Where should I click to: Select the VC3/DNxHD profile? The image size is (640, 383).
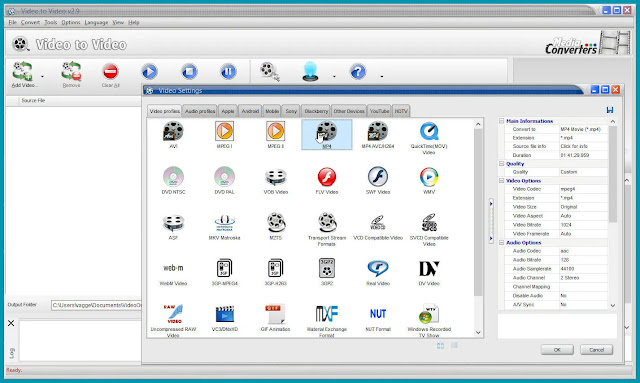(x=224, y=314)
